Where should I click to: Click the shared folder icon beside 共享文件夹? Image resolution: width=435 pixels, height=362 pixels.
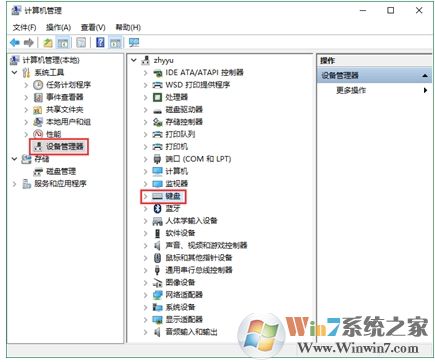tap(38, 109)
